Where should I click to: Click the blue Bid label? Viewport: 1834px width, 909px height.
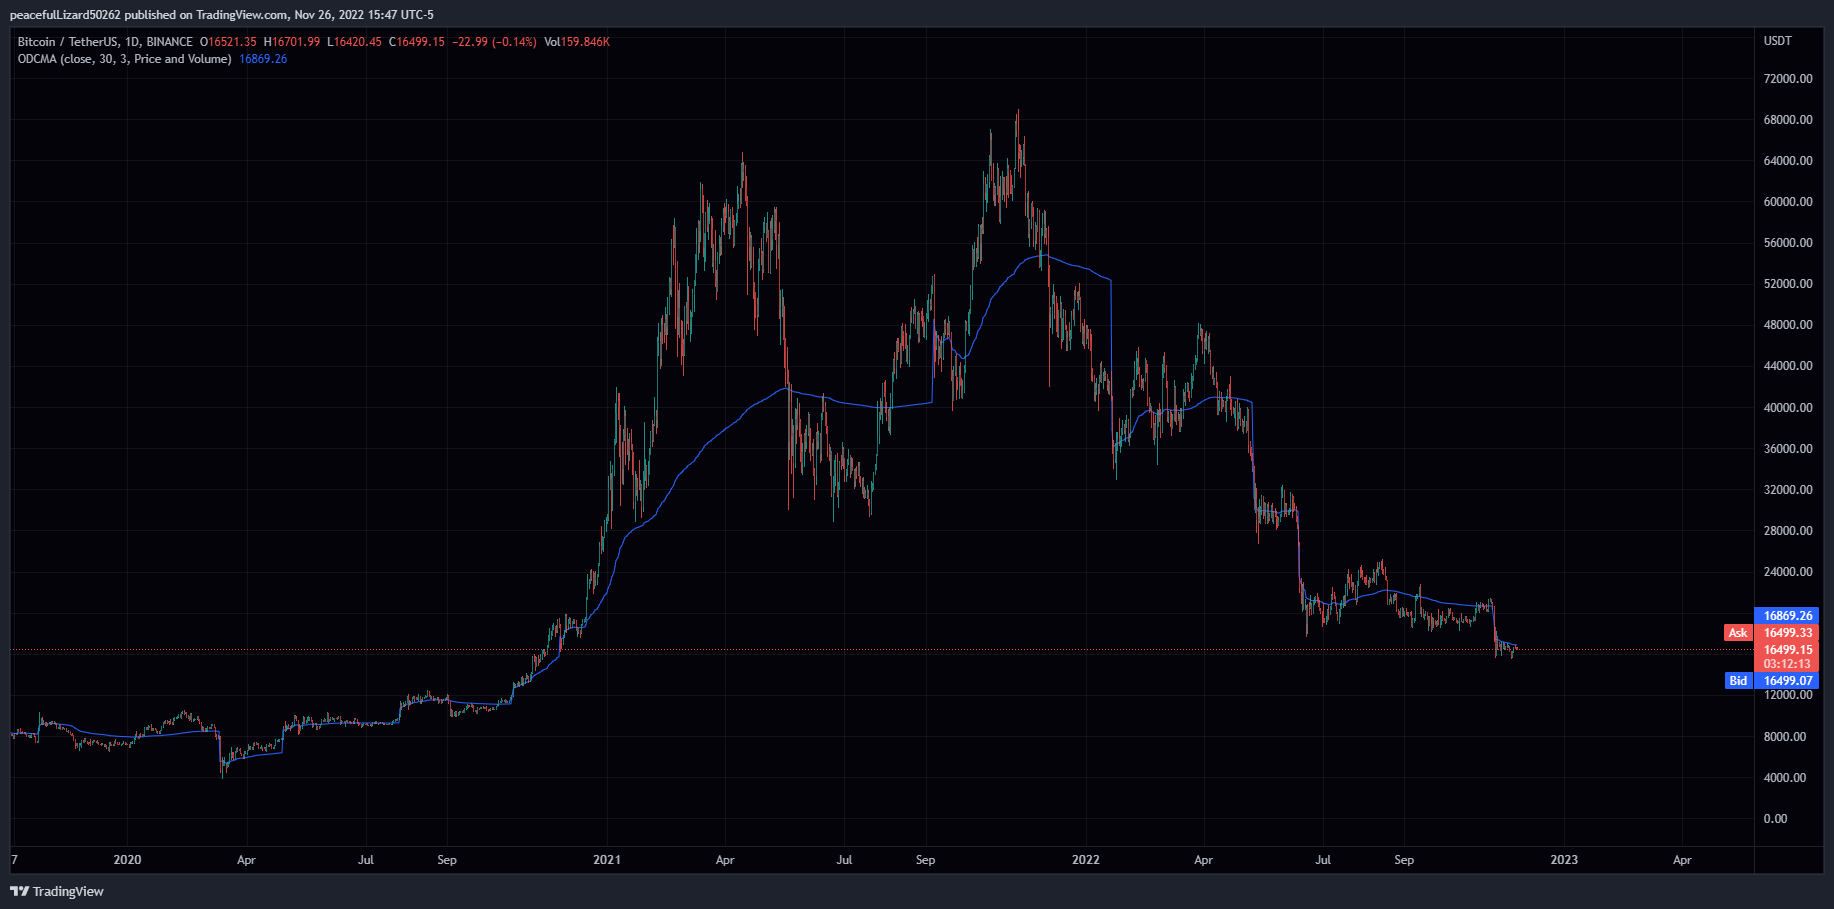tap(1738, 681)
